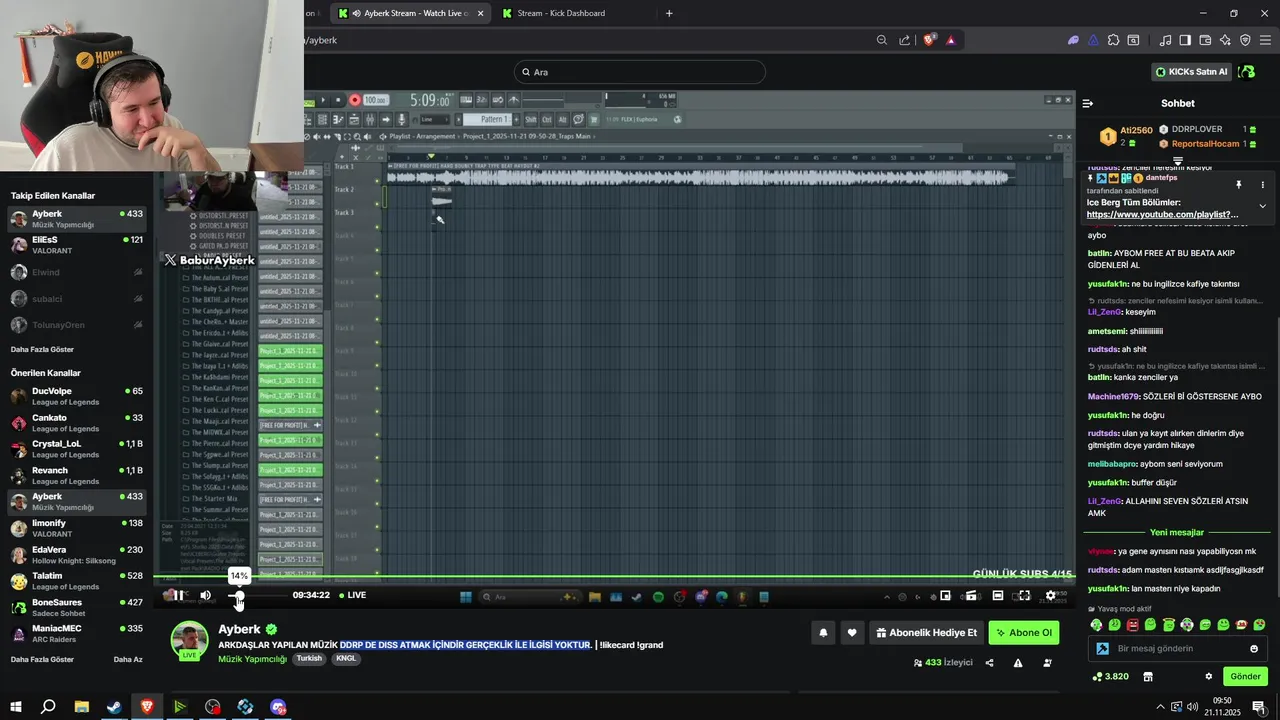Click the Kick search field Ara
The image size is (1280, 720).
click(640, 72)
